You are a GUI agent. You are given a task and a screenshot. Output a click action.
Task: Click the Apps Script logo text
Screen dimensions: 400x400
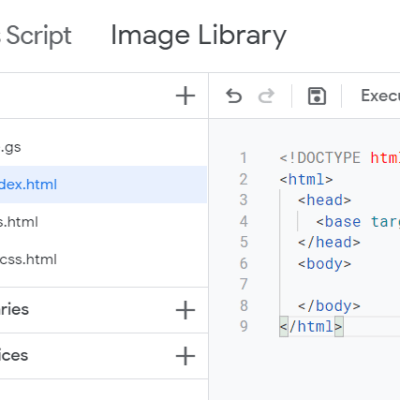pos(36,36)
